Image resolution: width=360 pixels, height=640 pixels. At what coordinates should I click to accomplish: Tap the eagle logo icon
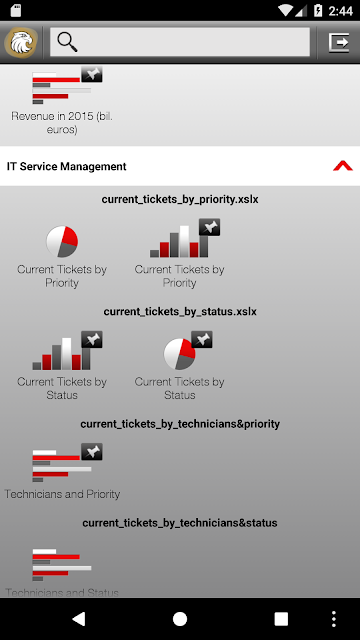(21, 42)
